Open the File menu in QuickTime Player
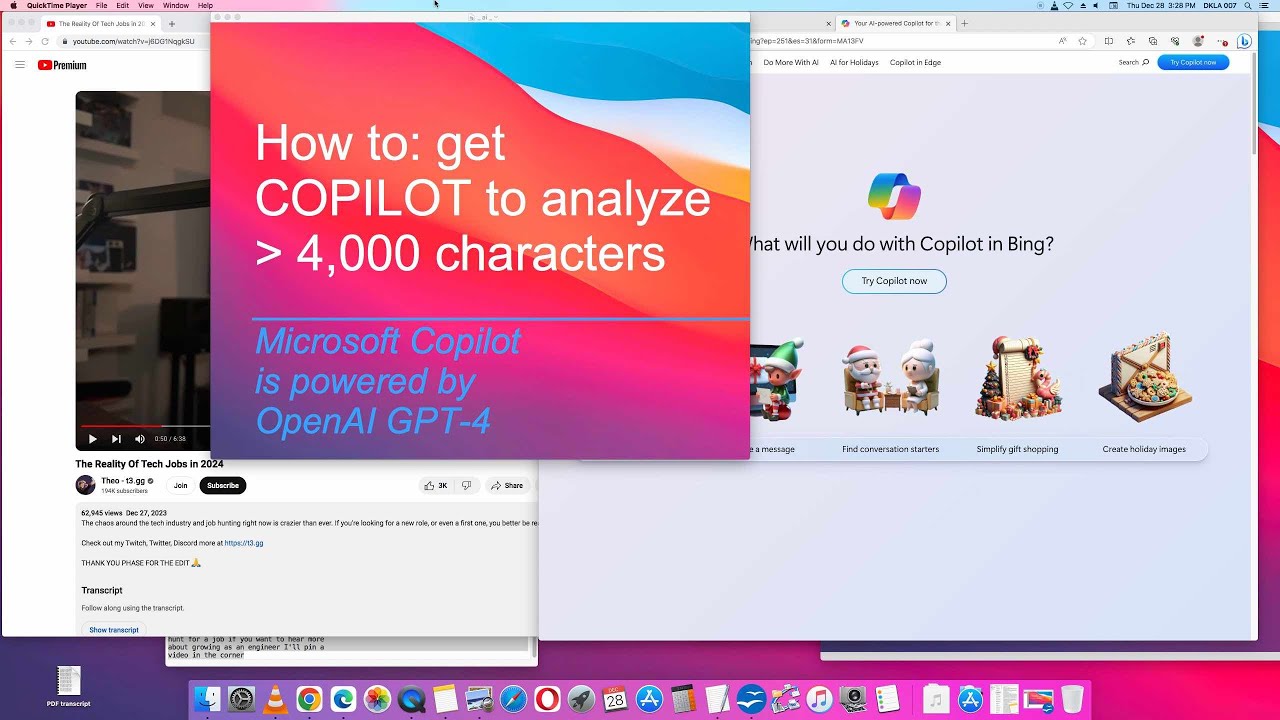1280x720 pixels. [101, 5]
